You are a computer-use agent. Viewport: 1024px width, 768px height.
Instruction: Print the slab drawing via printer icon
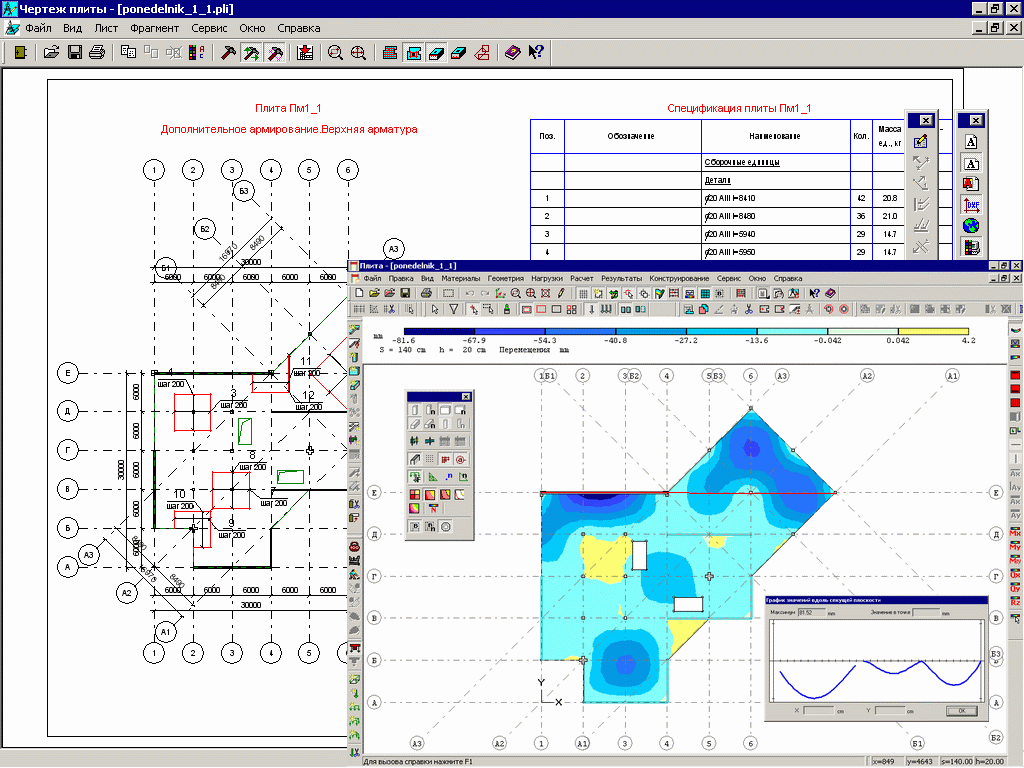(97, 53)
